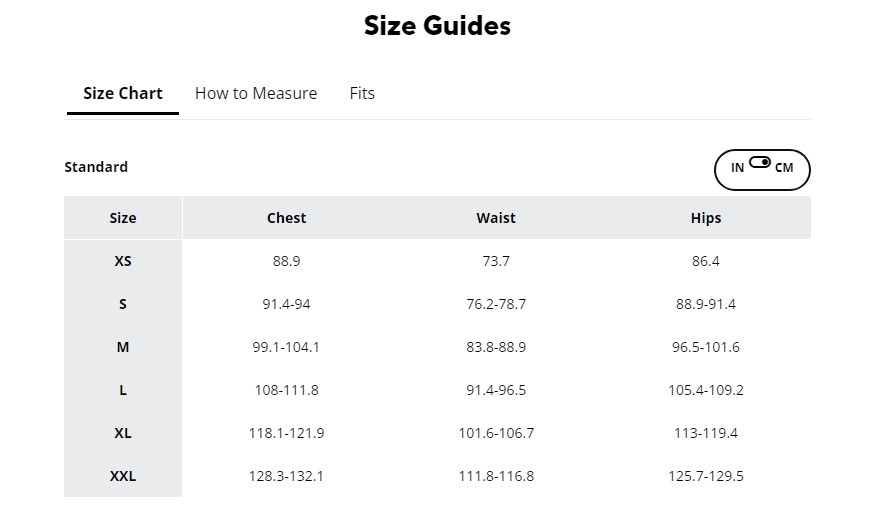Select the XXL size row label
Image resolution: width=886 pixels, height=506 pixels.
pos(123,476)
